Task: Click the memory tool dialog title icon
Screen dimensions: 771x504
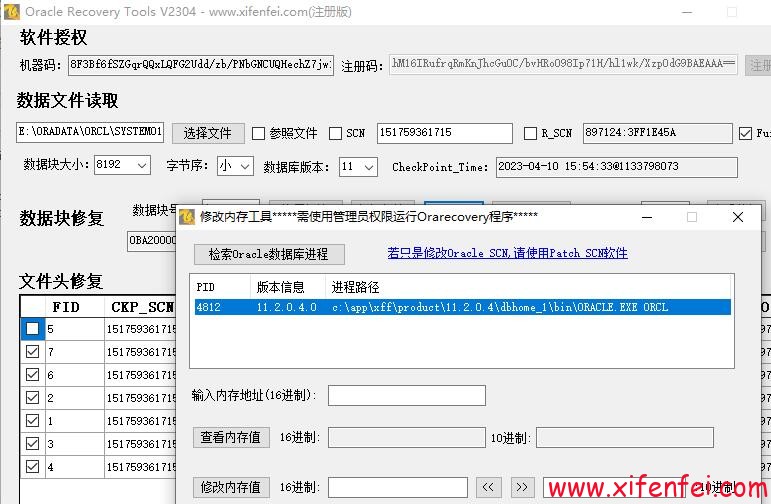Action: click(x=187, y=217)
